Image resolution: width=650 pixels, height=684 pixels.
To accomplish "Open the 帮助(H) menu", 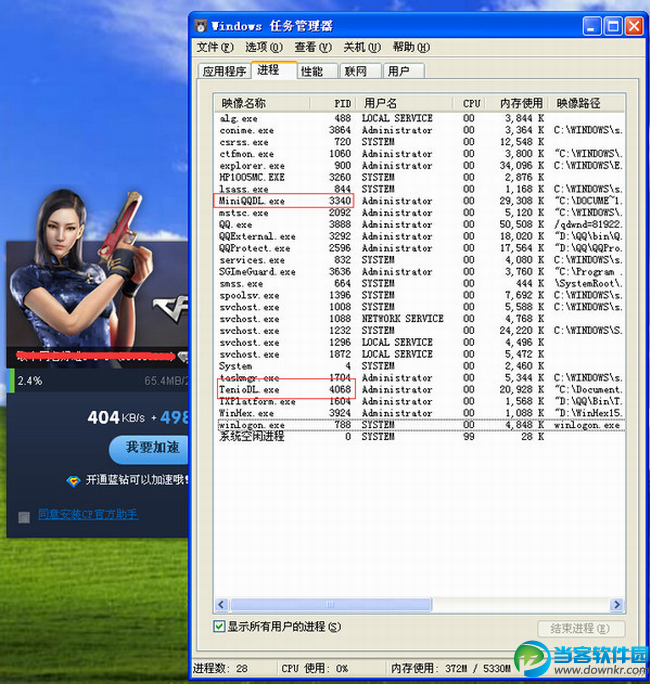I will pos(411,47).
